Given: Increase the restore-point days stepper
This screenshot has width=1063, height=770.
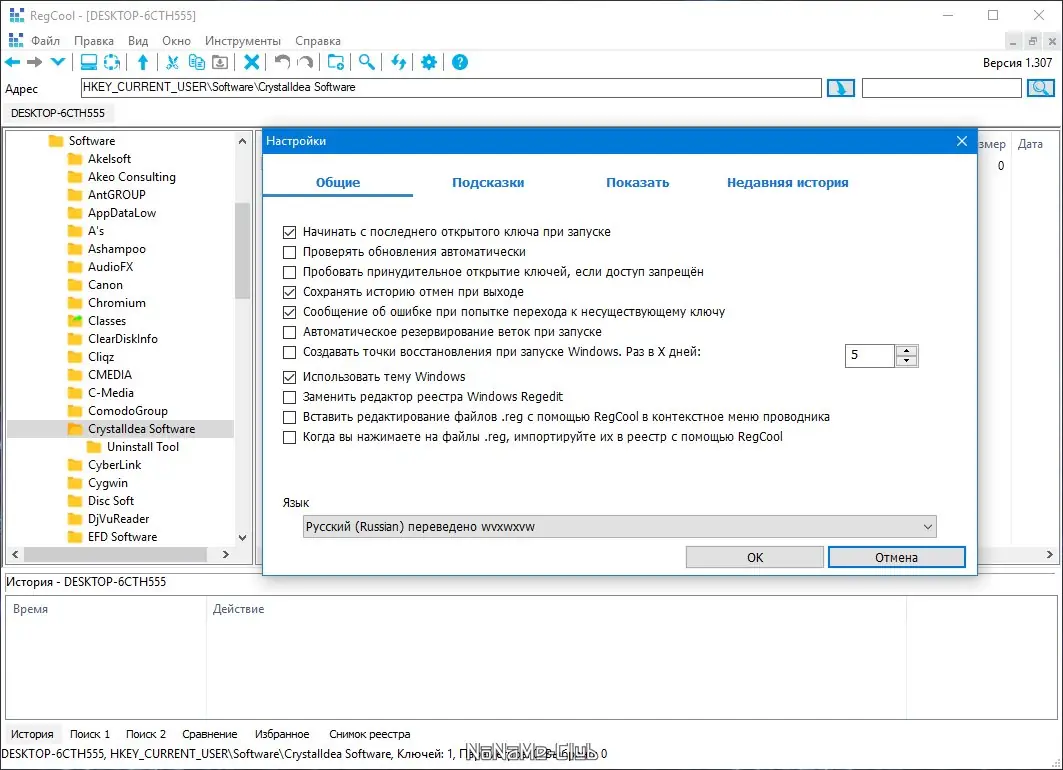Looking at the screenshot, I should (x=906, y=350).
